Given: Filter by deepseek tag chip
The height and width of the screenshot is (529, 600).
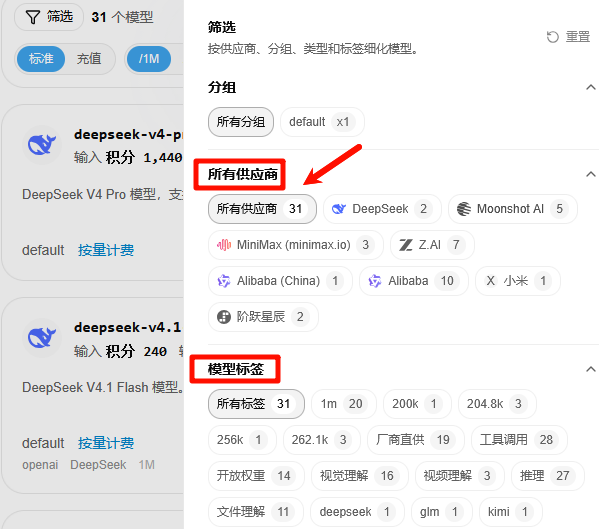Looking at the screenshot, I should click(x=357, y=512).
